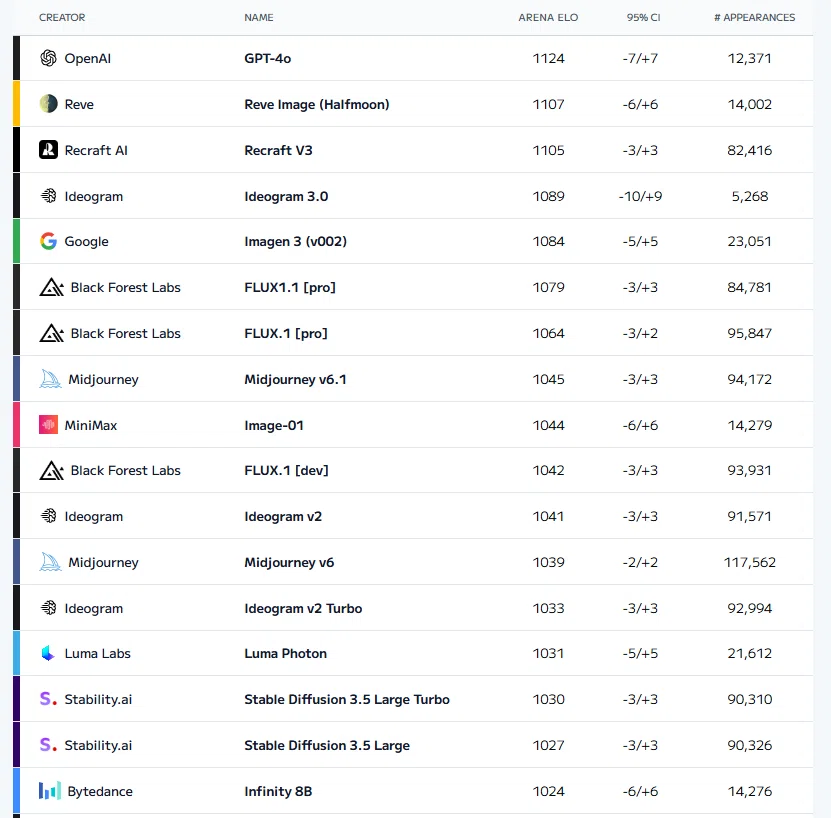Click the Reve halfmoon logo icon
The height and width of the screenshot is (818, 831).
pos(48,104)
